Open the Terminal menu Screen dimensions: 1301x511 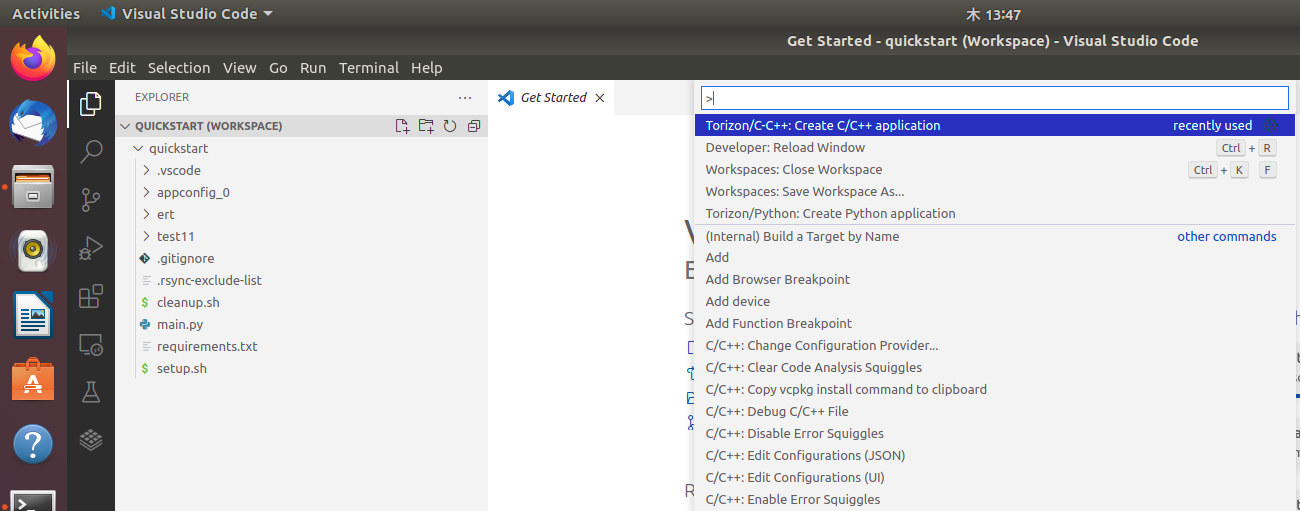(369, 68)
